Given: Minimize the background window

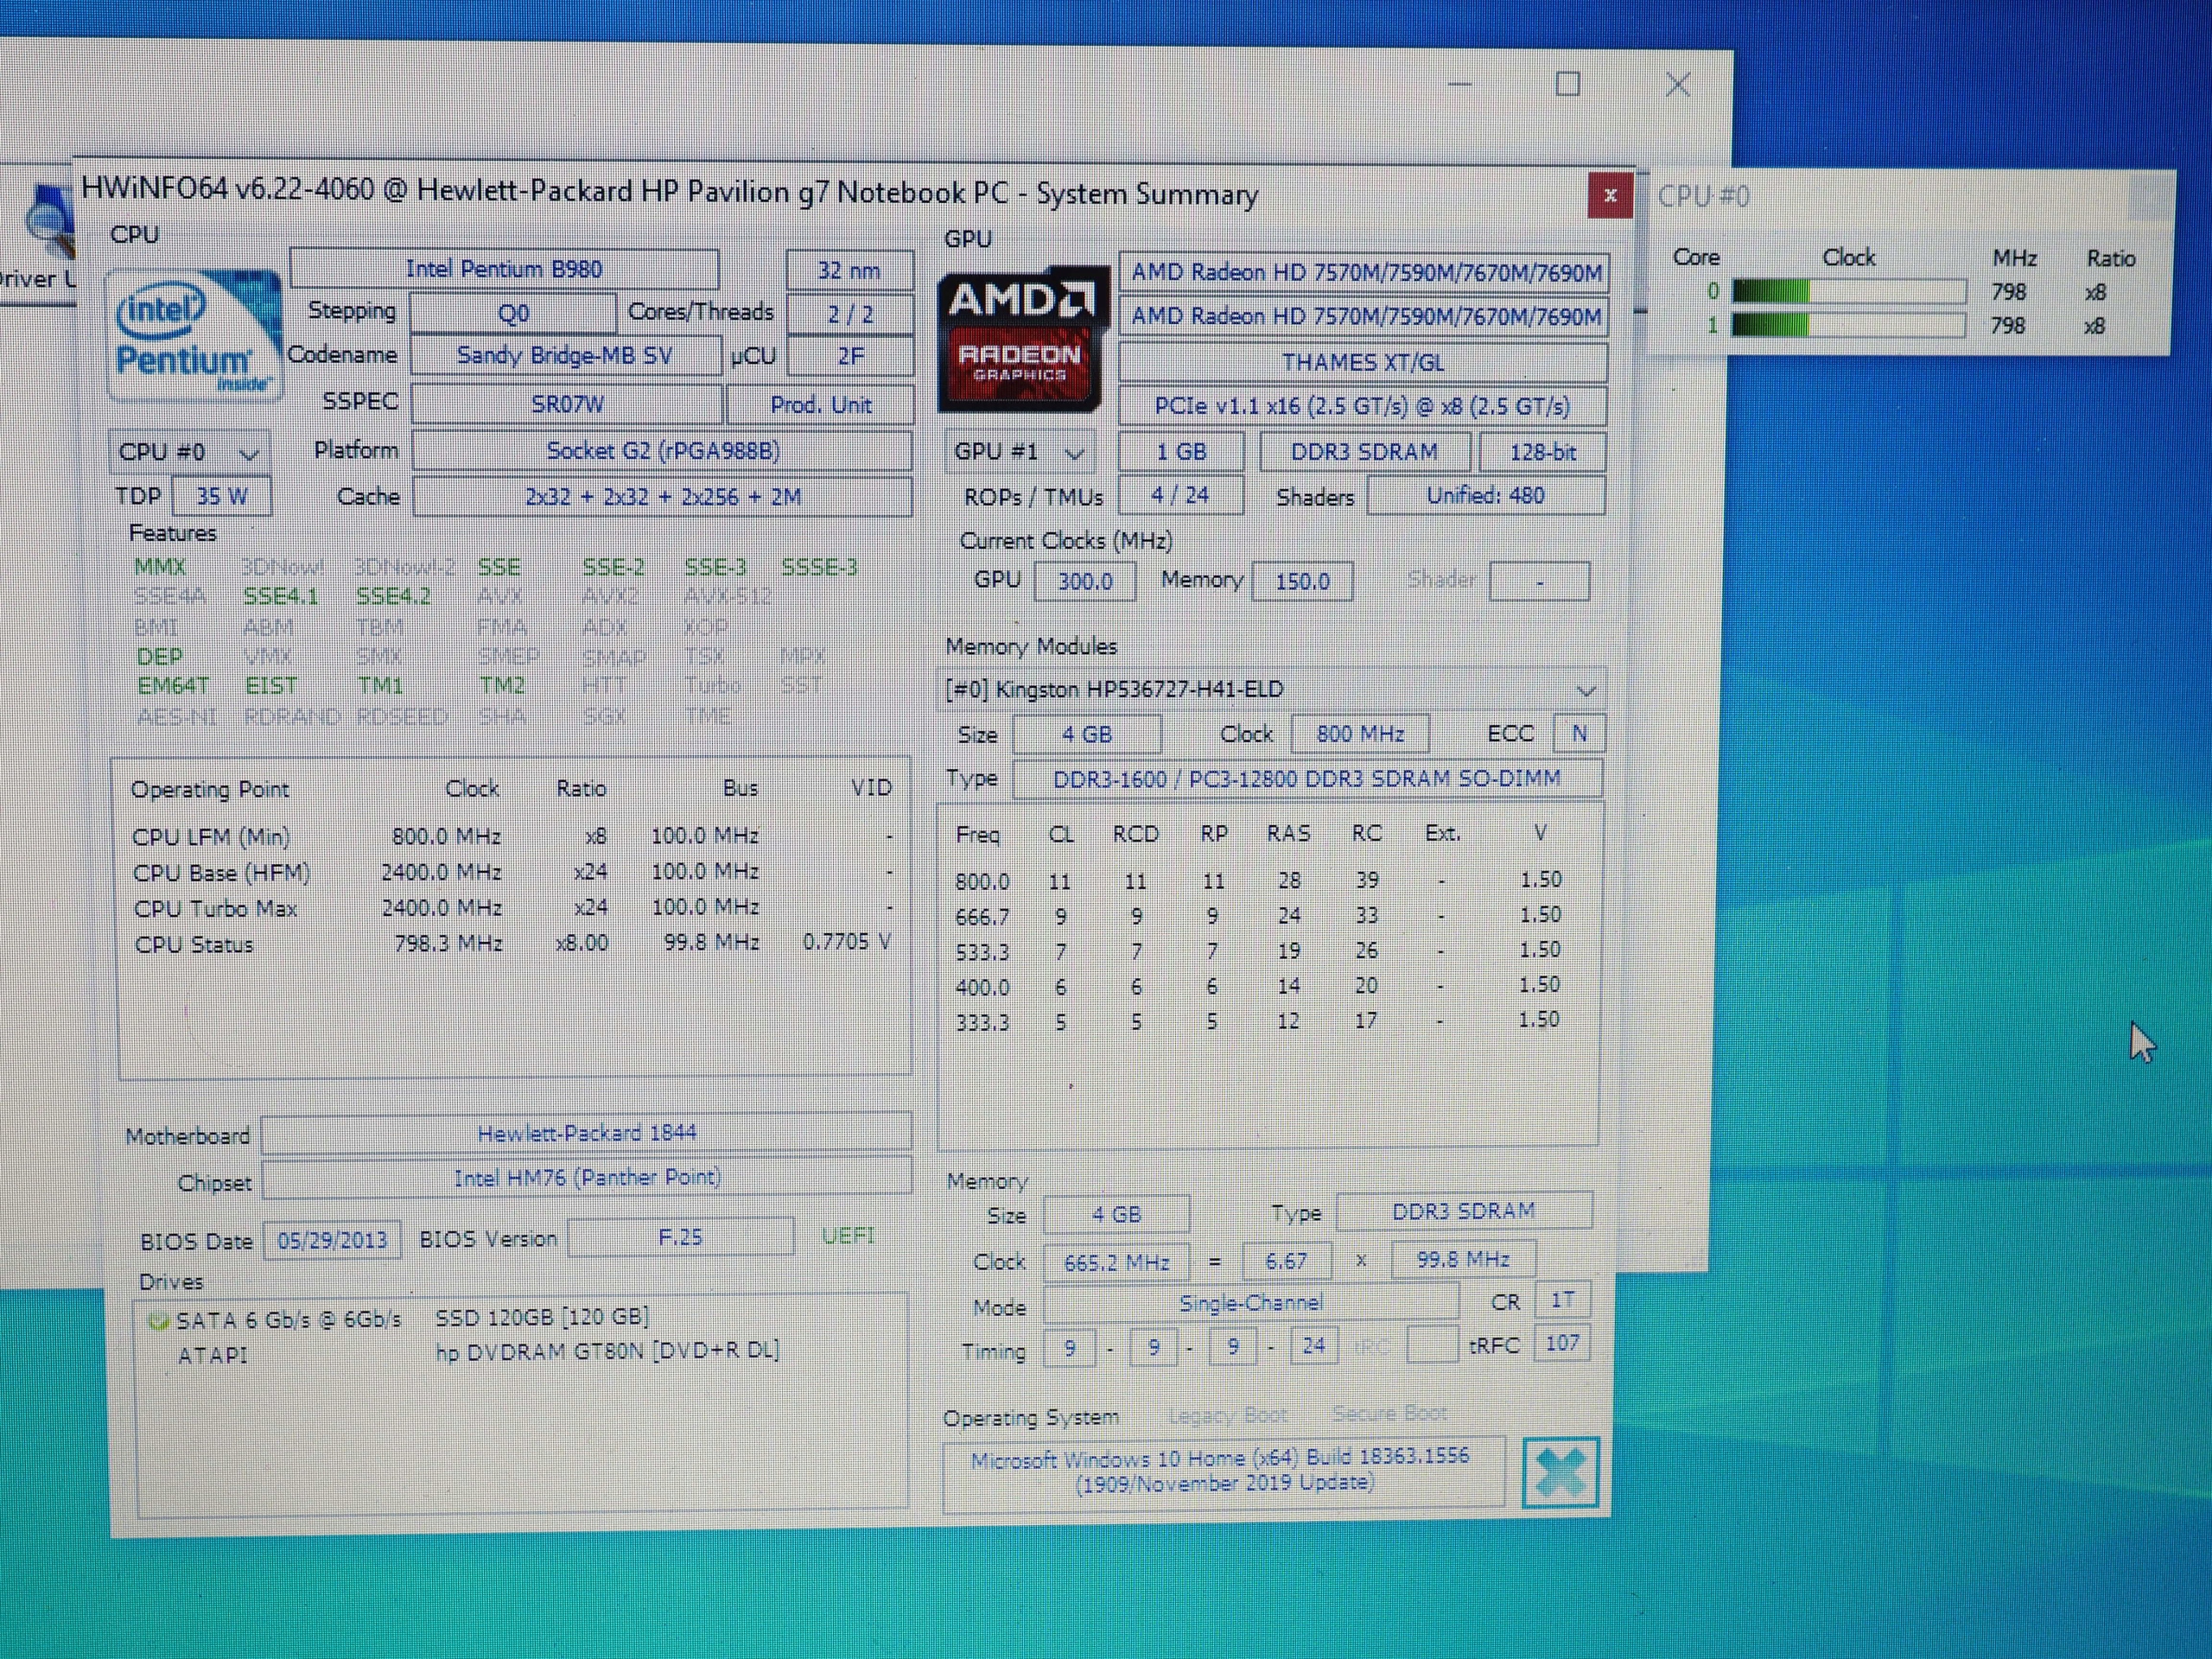Looking at the screenshot, I should [x=1460, y=85].
